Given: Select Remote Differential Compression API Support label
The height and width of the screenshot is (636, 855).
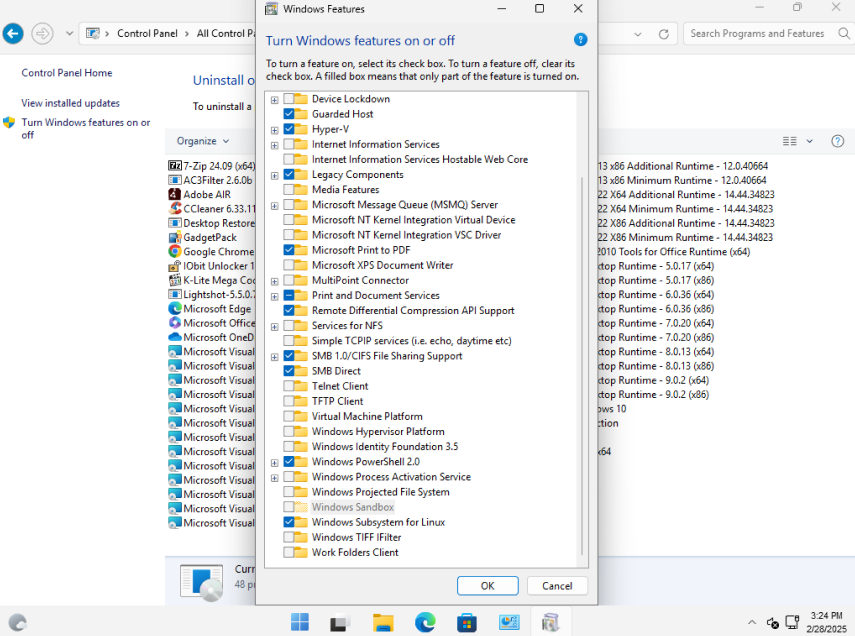Looking at the screenshot, I should pos(413,310).
